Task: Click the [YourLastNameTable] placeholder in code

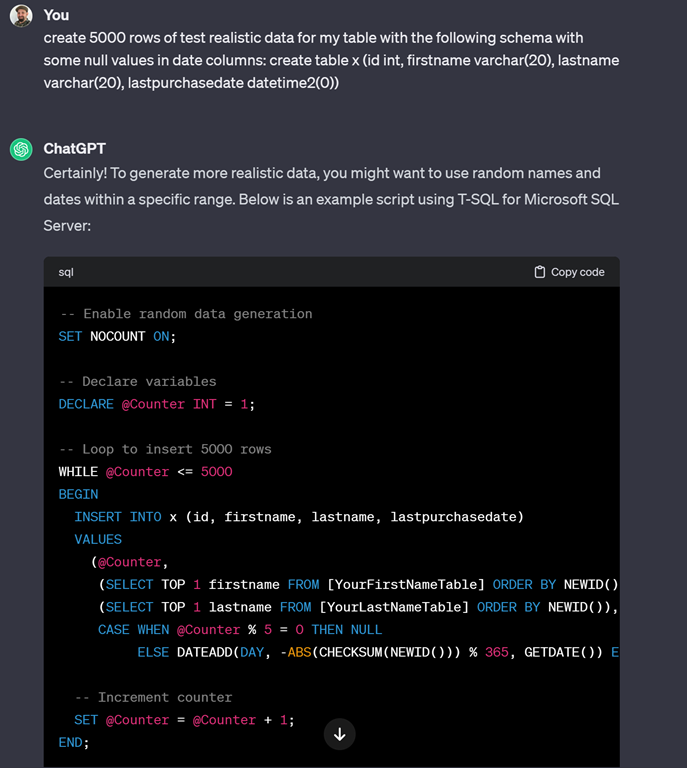Action: coord(395,607)
